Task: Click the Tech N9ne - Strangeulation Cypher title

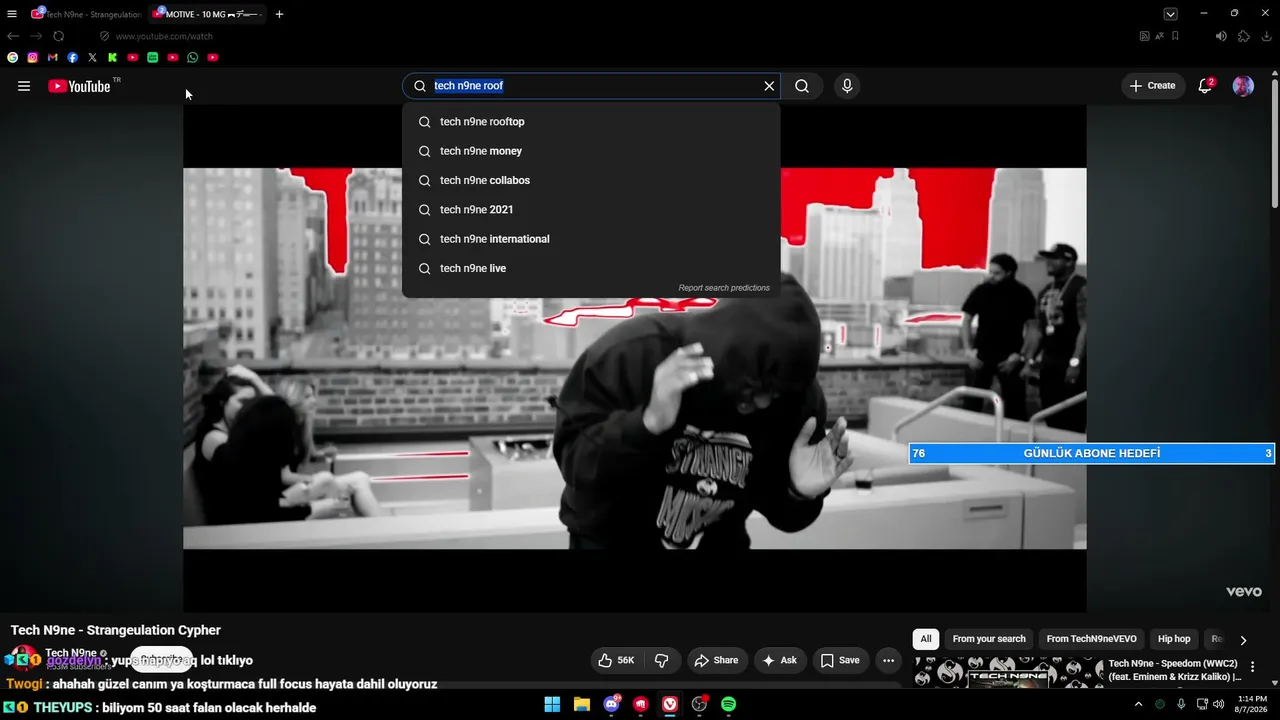Action: tap(116, 630)
